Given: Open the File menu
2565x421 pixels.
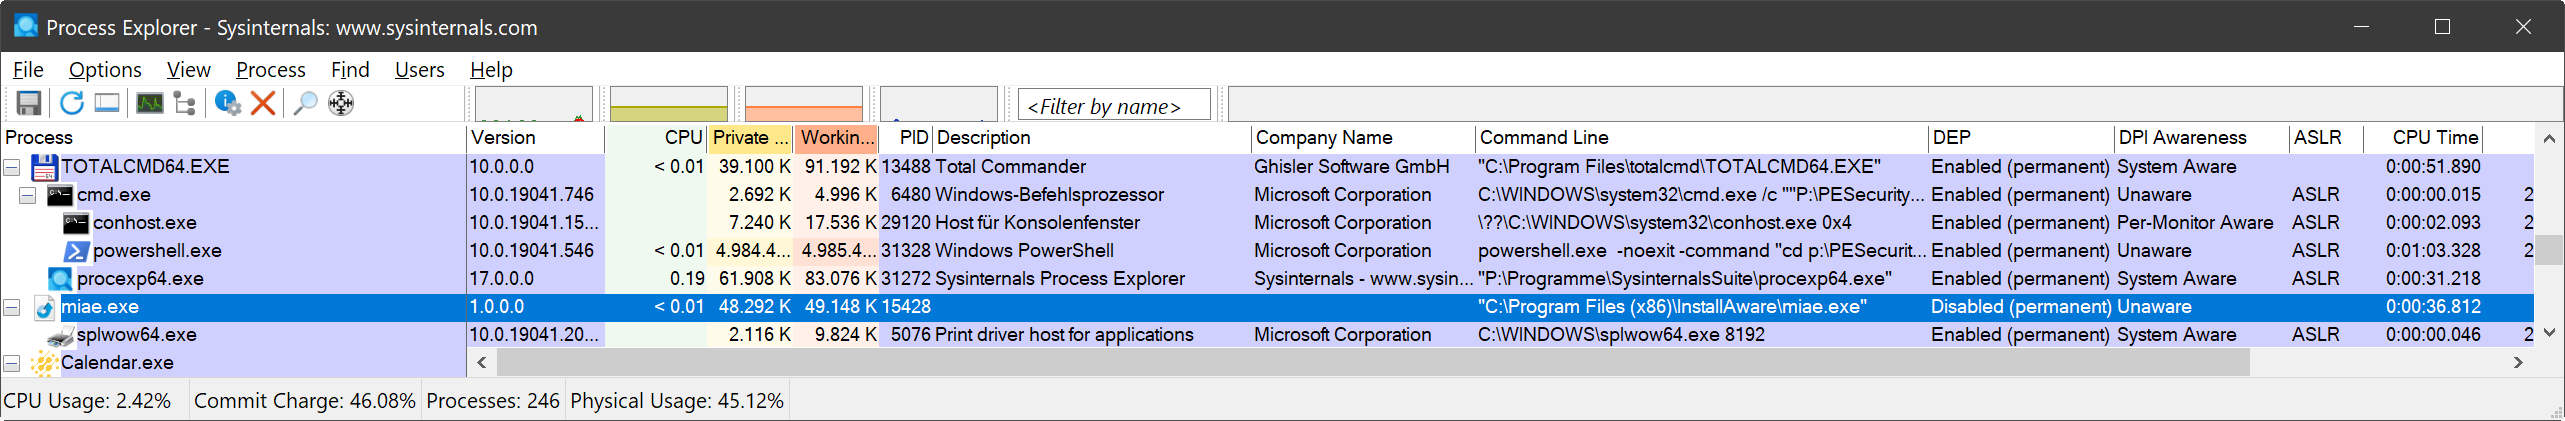Looking at the screenshot, I should [x=28, y=70].
